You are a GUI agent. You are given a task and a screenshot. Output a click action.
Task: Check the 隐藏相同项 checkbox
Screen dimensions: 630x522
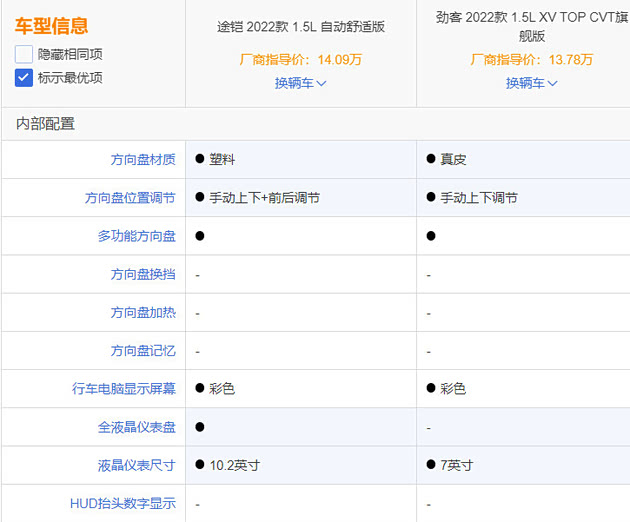[x=25, y=55]
